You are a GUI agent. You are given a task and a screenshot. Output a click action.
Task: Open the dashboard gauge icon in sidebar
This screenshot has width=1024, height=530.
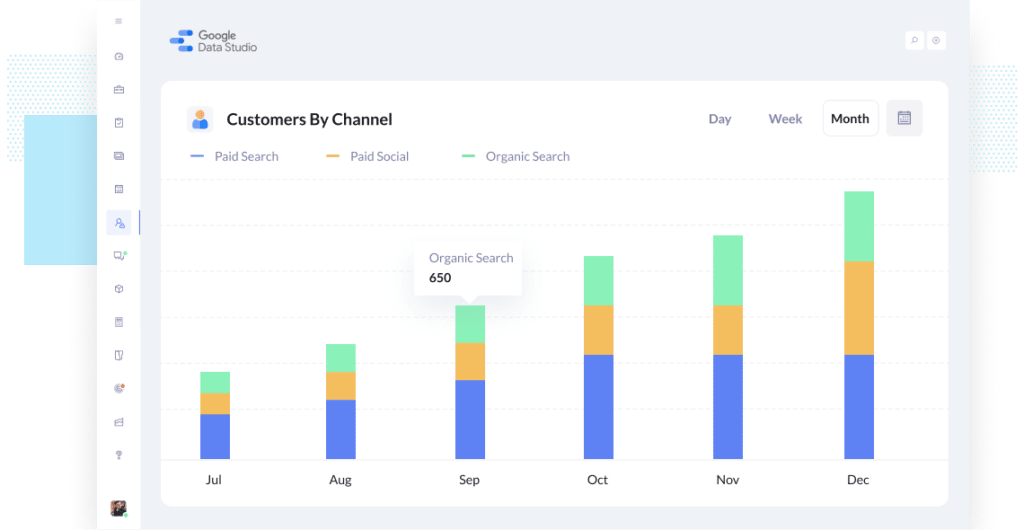[119, 57]
